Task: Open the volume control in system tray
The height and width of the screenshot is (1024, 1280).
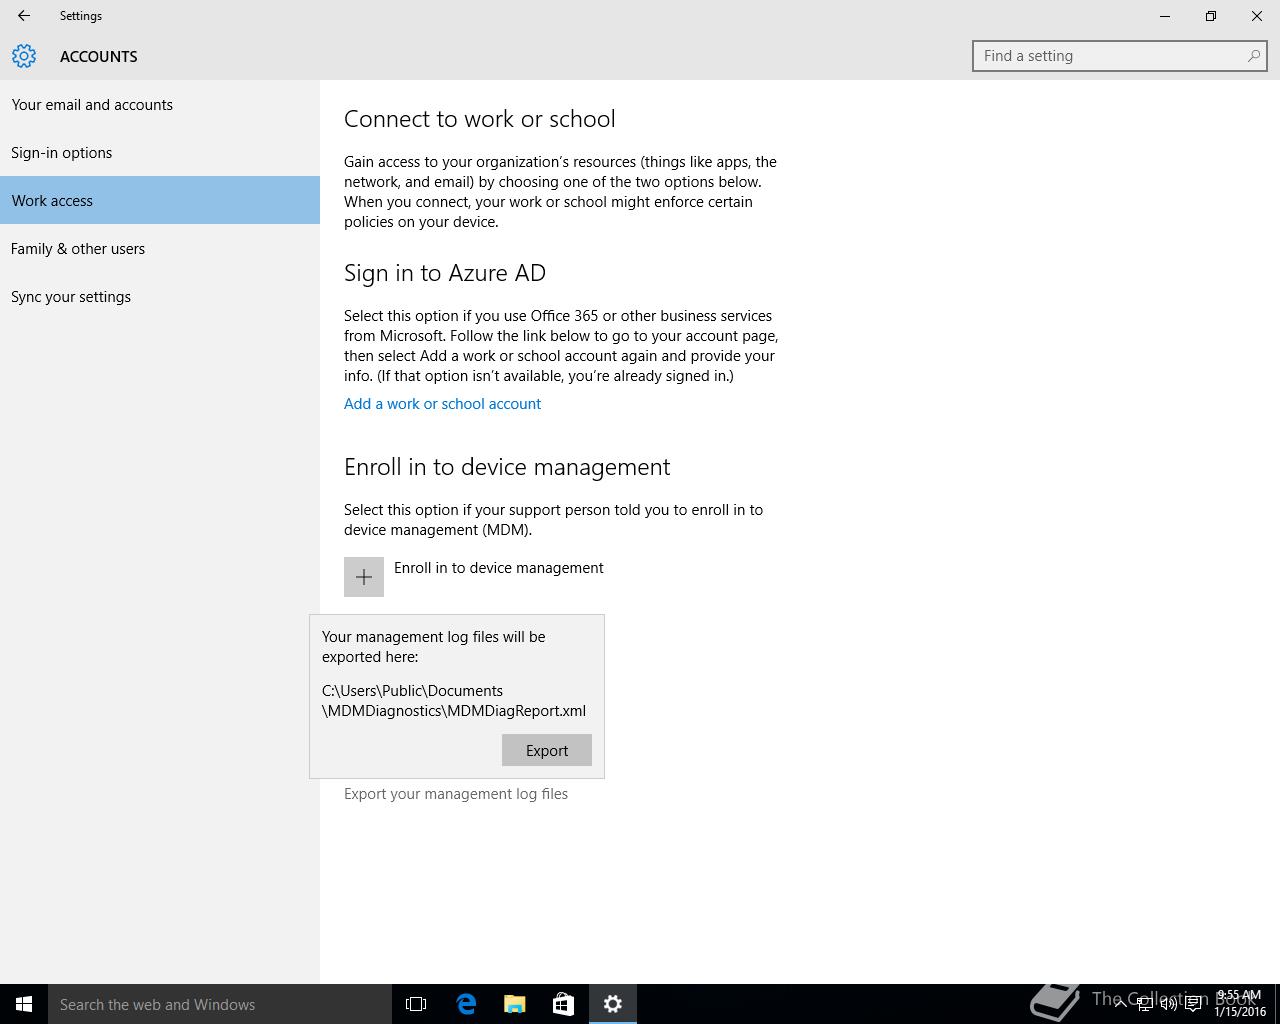Action: tap(1168, 1004)
